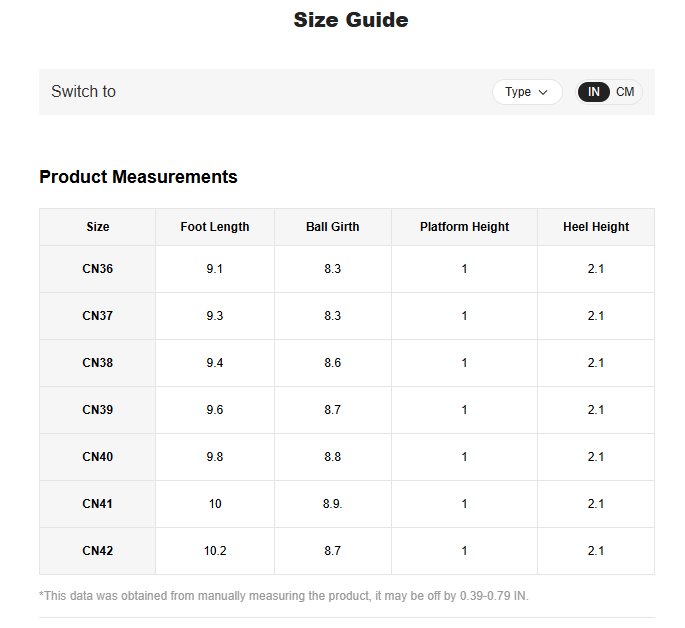685x628 pixels.
Task: Switch units to CM
Action: tap(625, 92)
